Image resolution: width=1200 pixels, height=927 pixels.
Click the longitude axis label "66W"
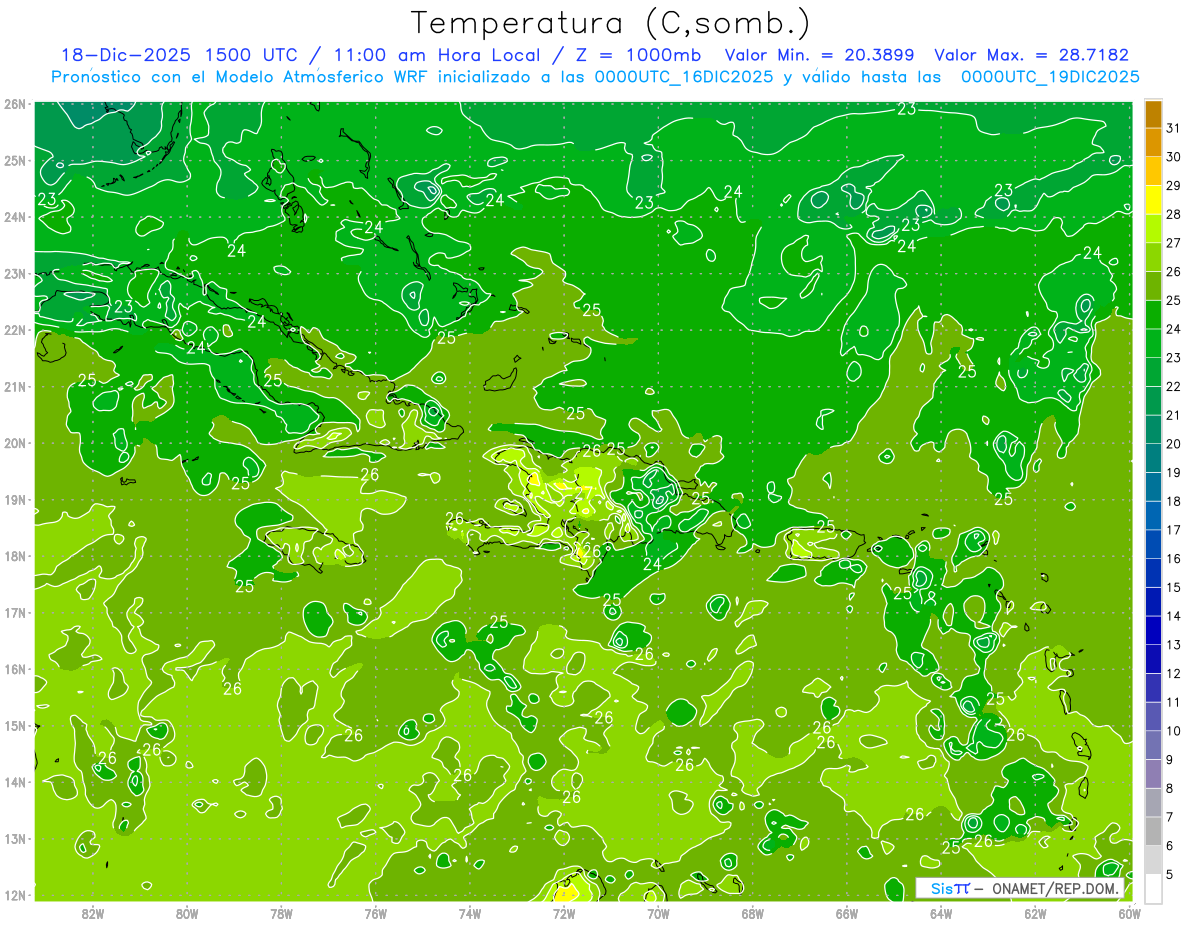(x=847, y=913)
